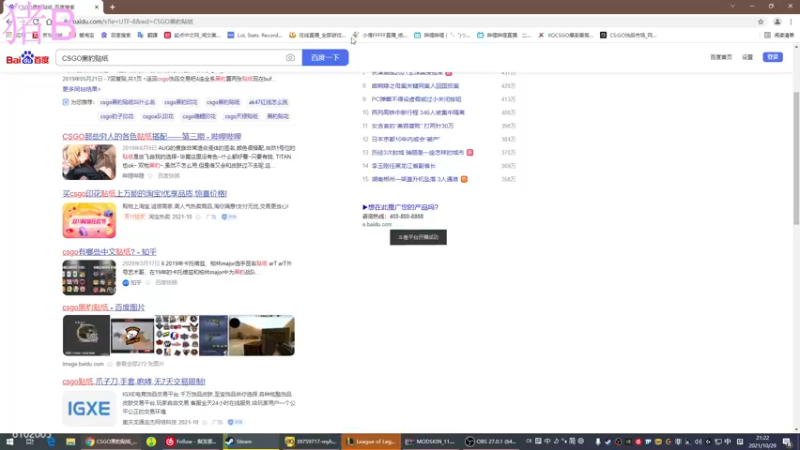800x450 pixels.
Task: Open the notification center icon
Action: (x=787, y=441)
